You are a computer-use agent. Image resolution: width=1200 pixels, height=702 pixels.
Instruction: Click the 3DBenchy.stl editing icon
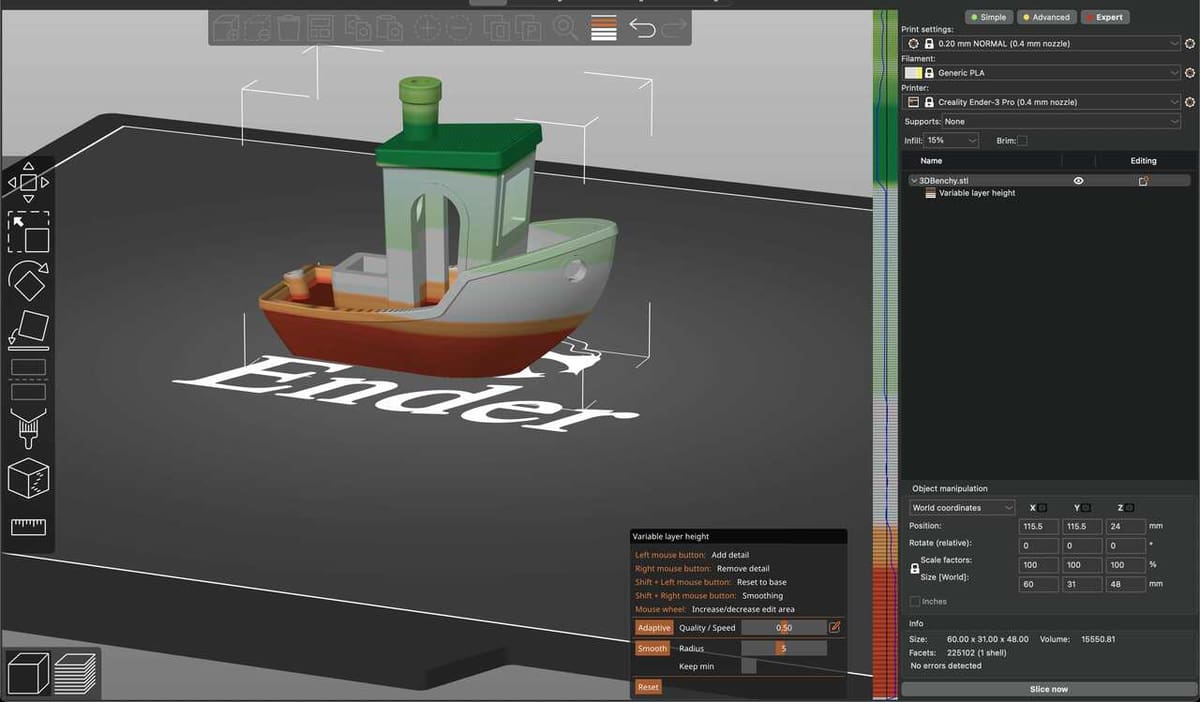tap(1143, 181)
